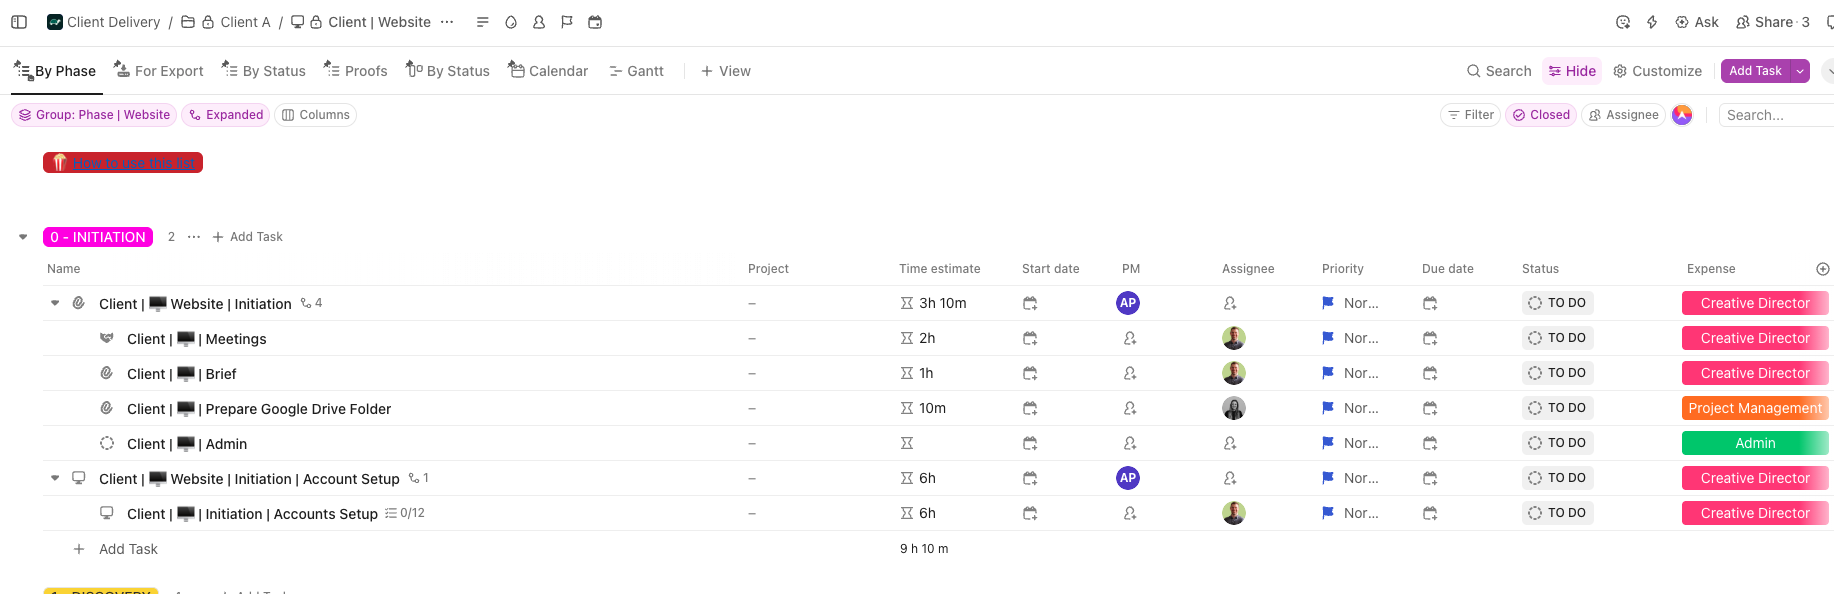
Task: Toggle the Expanded subtasks option
Action: 225,115
